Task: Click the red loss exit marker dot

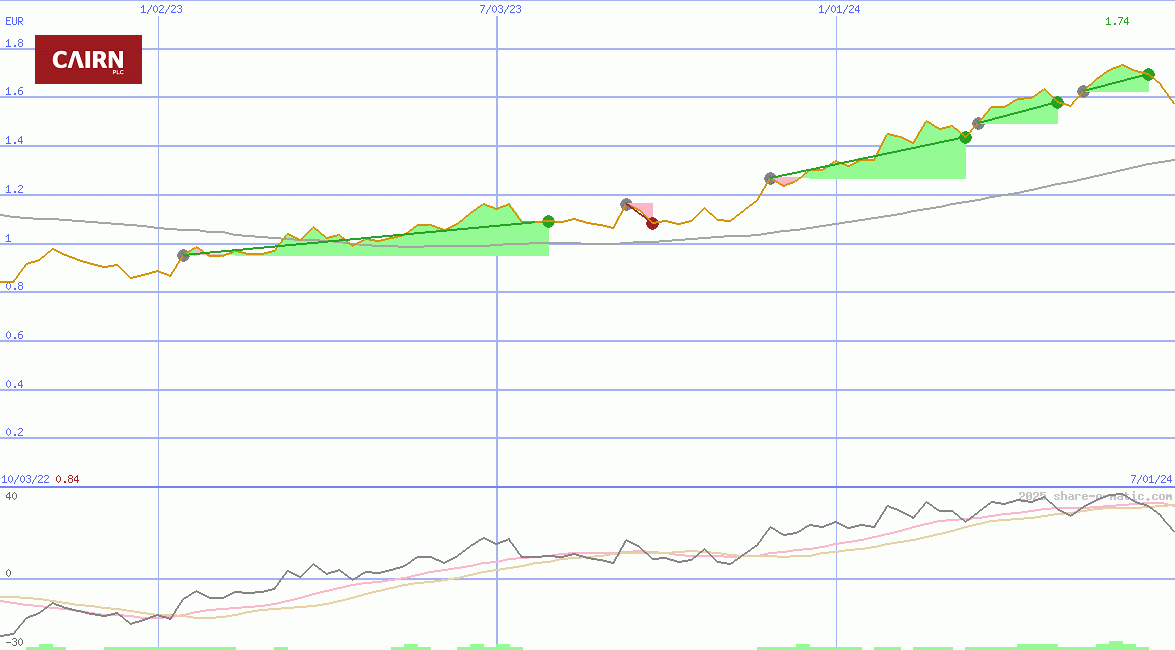Action: pos(652,223)
